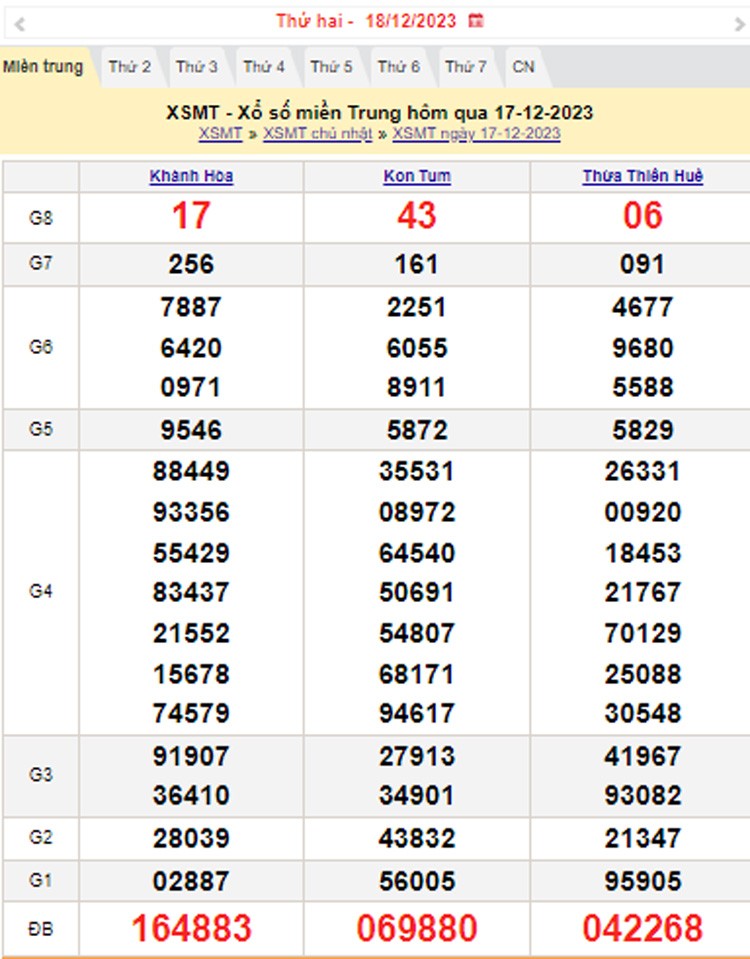This screenshot has height=959, width=750.
Task: Click Khánh Hòa special prize number 164883
Action: coord(191,928)
